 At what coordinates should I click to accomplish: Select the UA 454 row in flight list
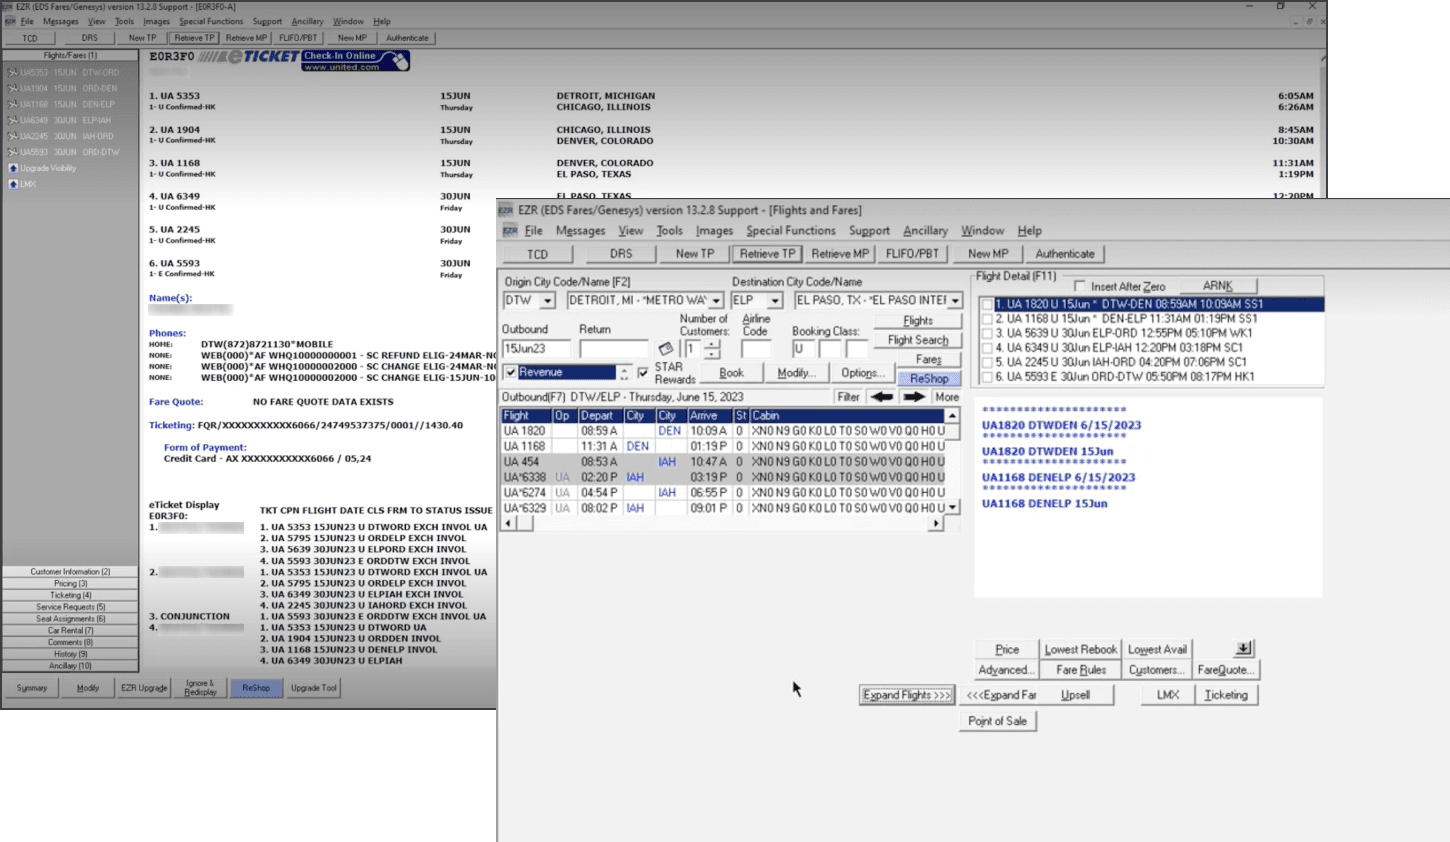[x=722, y=462]
